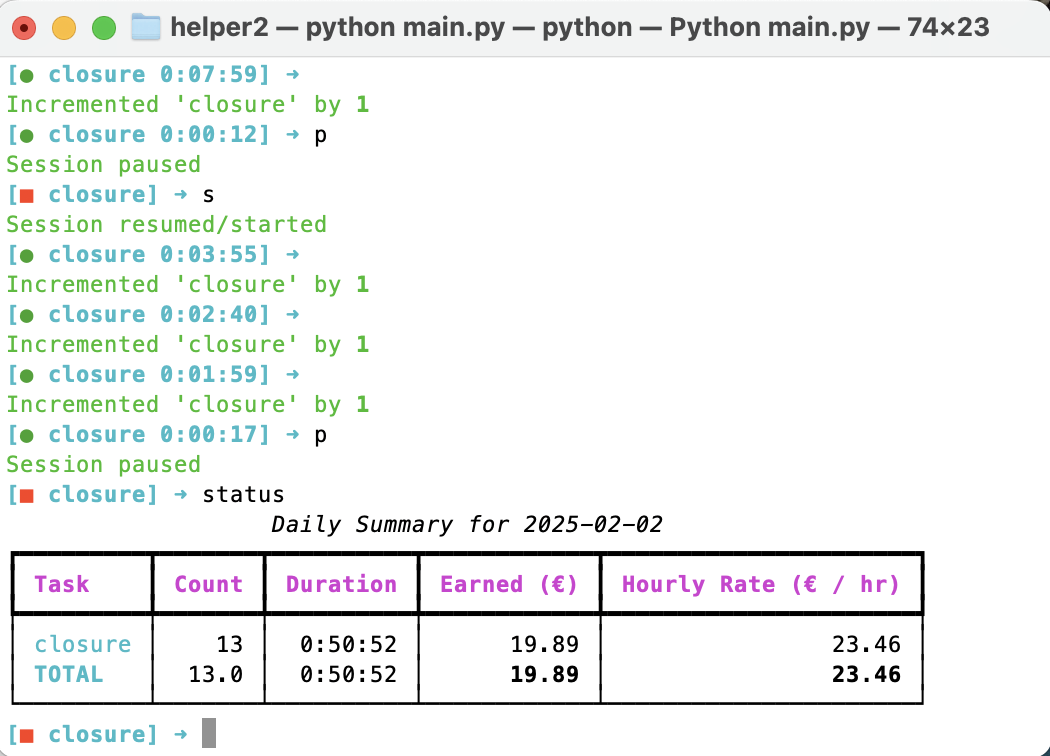This screenshot has width=1050, height=756.
Task: Click the 'closure' task cell in the table
Action: (82, 644)
